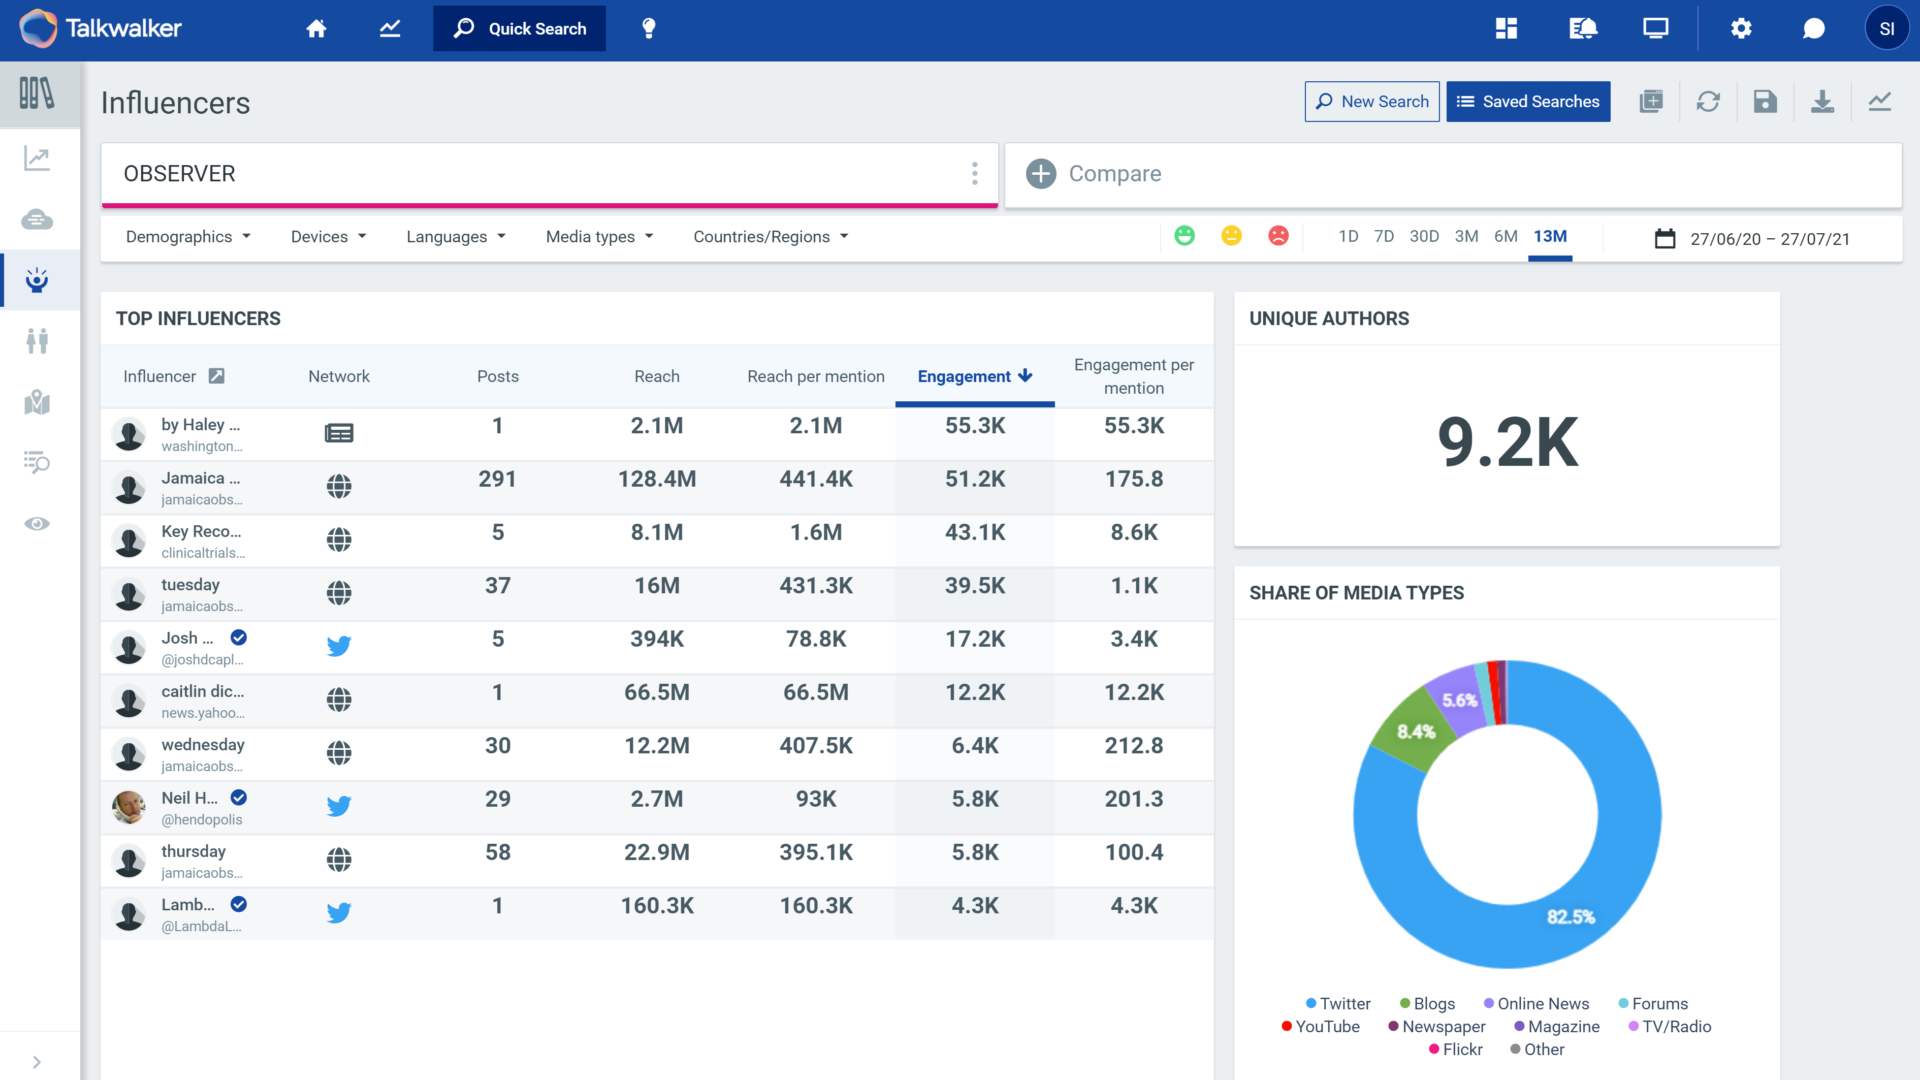Open the display monitor icon in top bar
Viewport: 1920px width, 1080px height.
point(1656,28)
